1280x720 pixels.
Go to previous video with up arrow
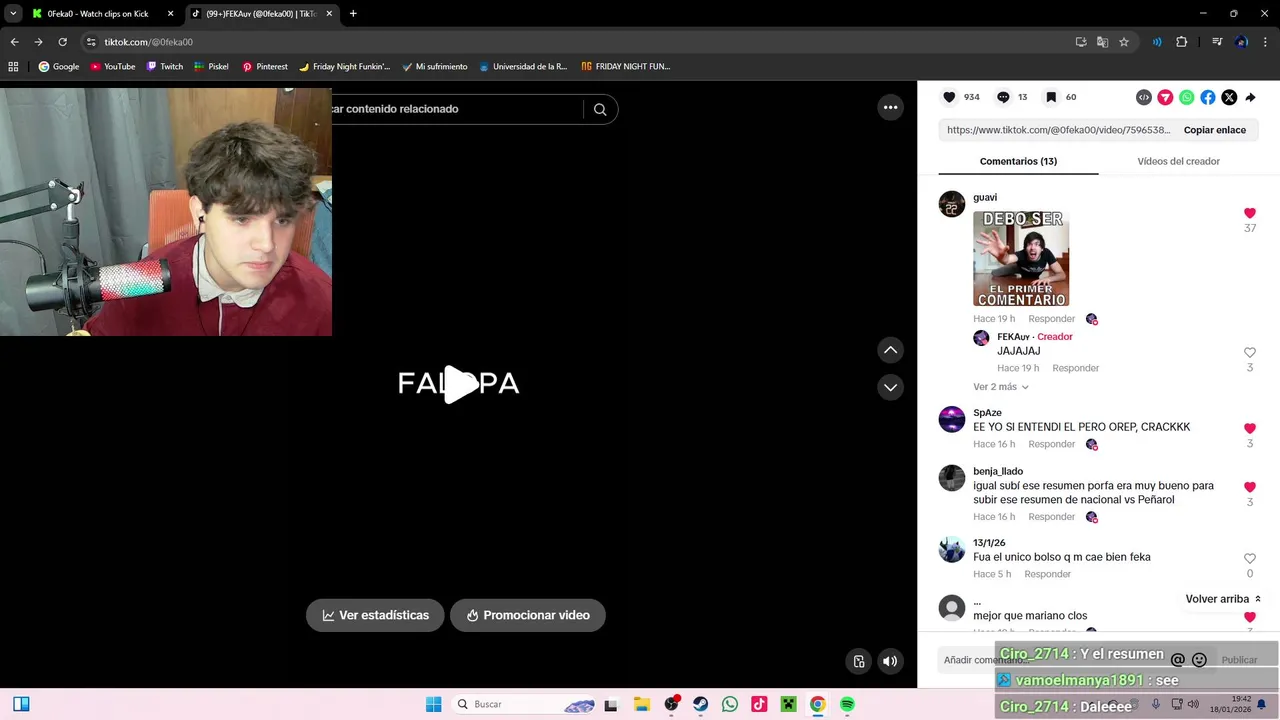[x=890, y=350]
